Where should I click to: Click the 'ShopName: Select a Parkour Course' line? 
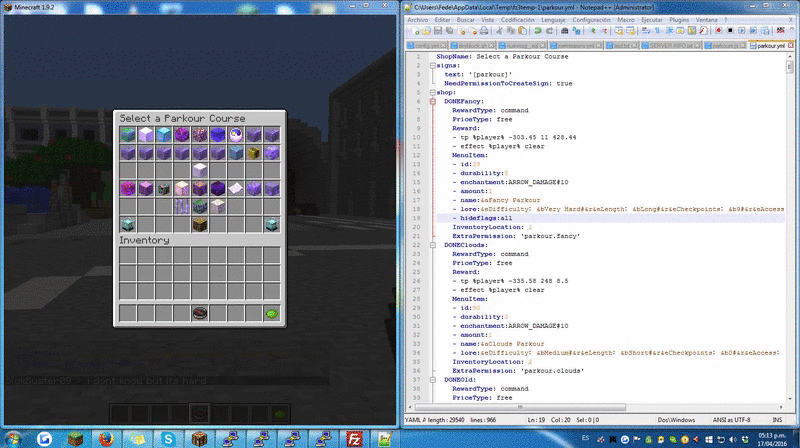[x=502, y=57]
